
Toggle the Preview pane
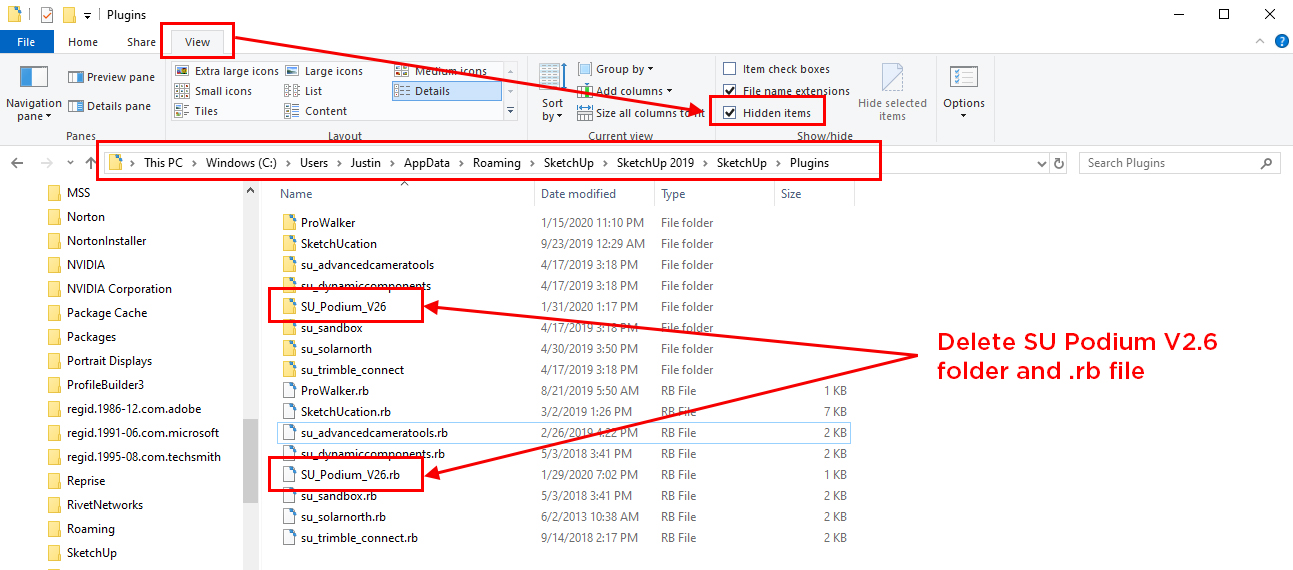111,77
